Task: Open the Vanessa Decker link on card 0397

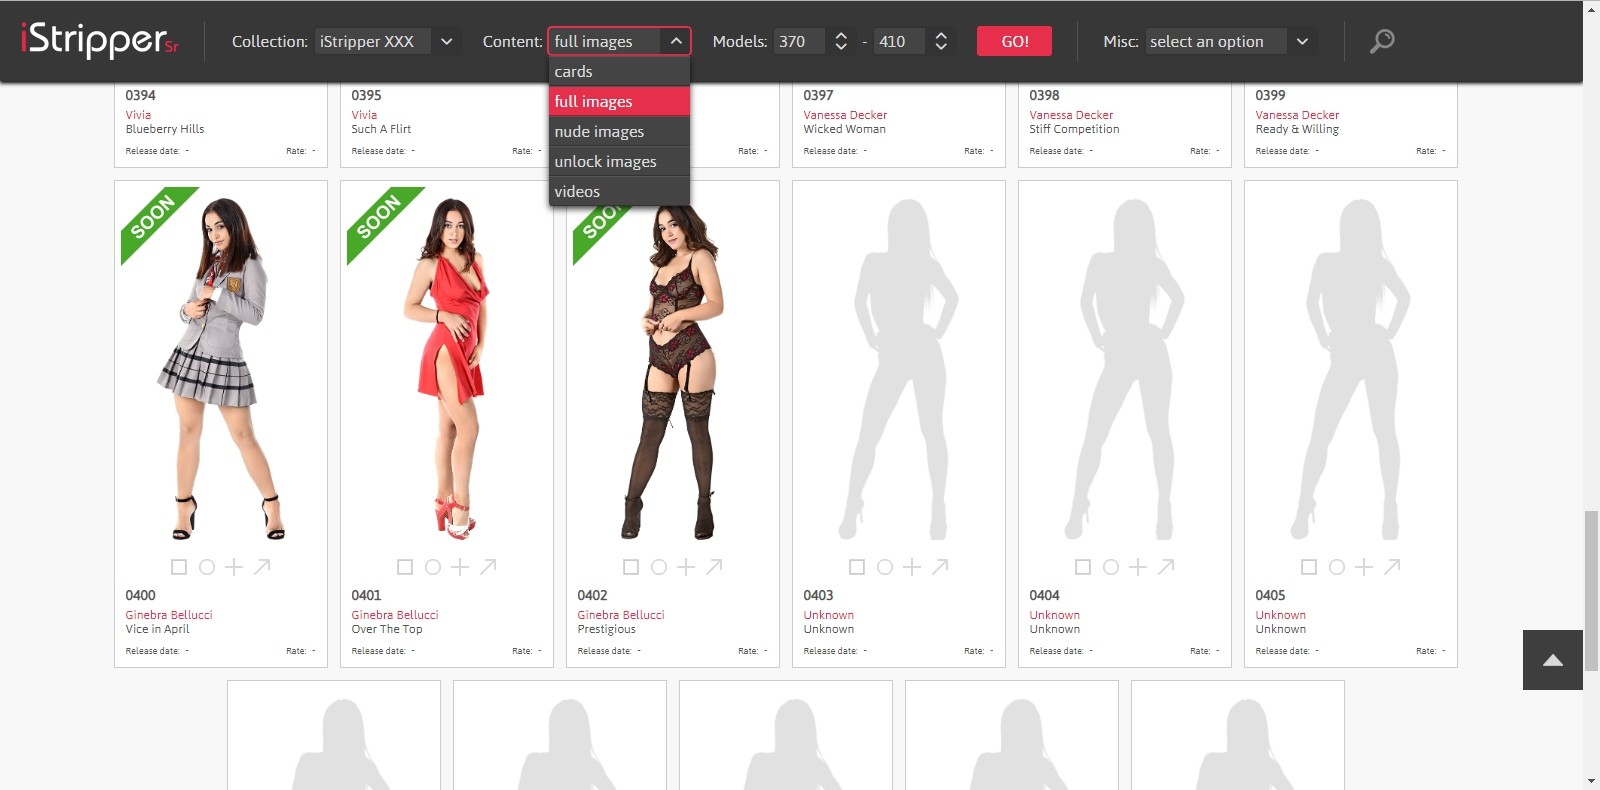Action: (x=845, y=115)
